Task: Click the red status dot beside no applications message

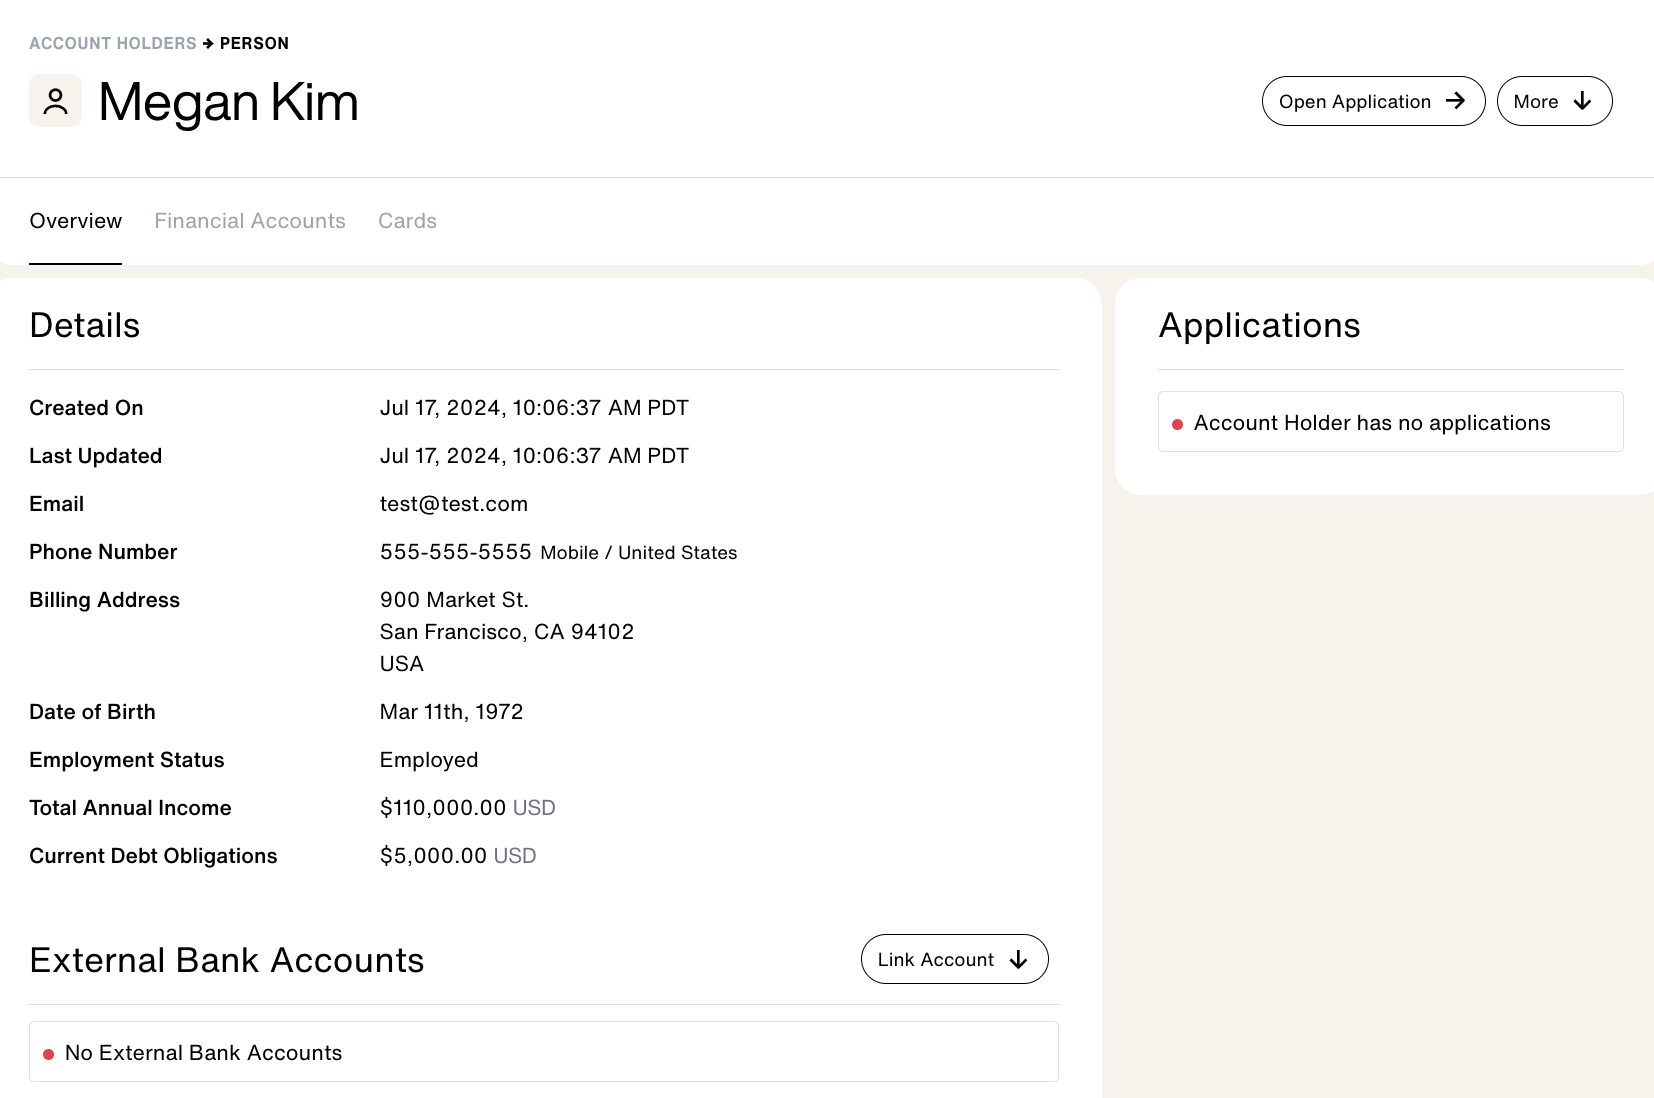Action: (1179, 423)
